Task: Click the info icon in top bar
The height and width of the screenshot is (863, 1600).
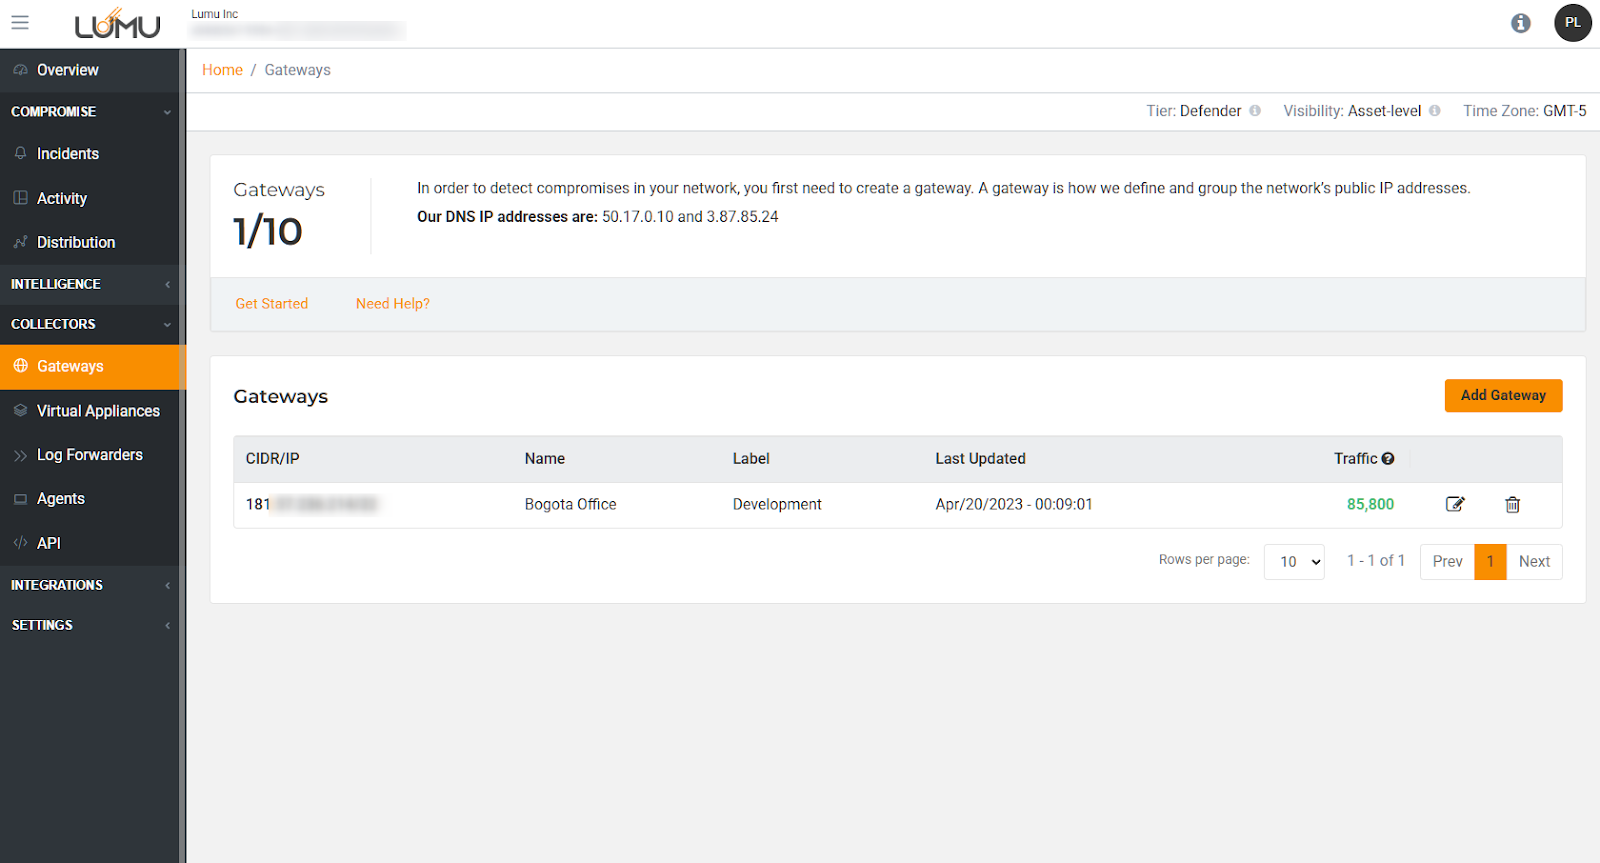Action: [1520, 23]
